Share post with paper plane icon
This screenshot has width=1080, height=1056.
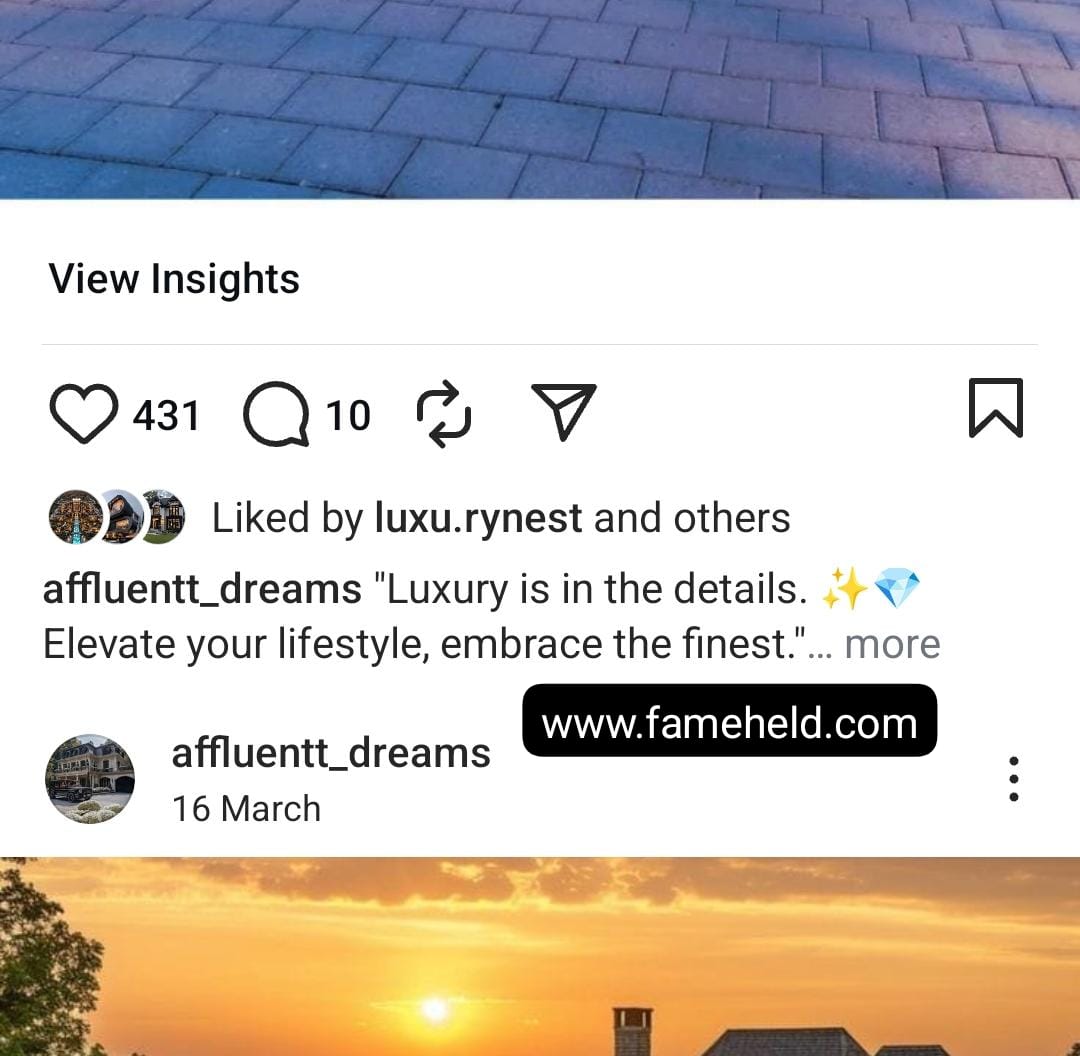click(564, 411)
